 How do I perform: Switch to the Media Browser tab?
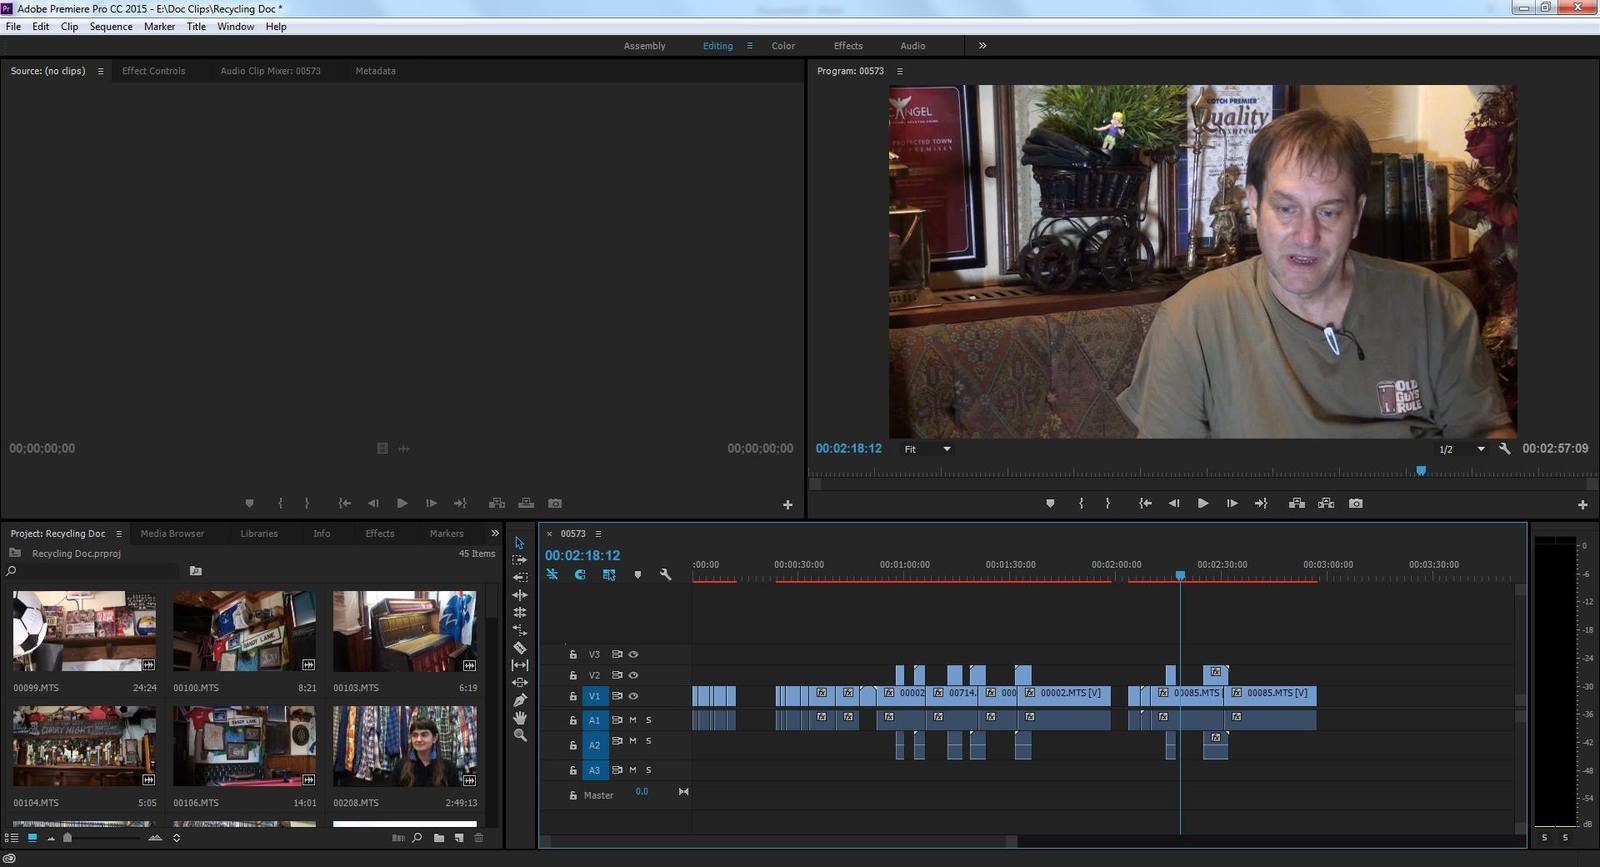pyautogui.click(x=172, y=534)
